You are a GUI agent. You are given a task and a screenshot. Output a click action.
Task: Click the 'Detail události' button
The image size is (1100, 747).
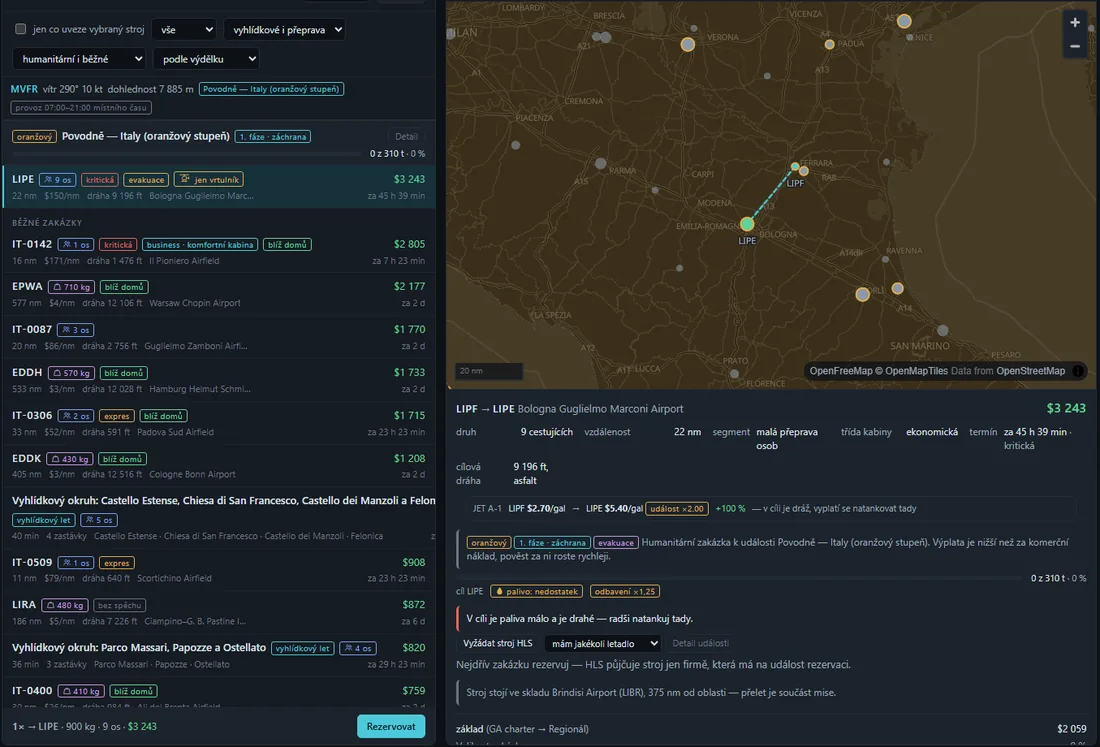coord(700,643)
